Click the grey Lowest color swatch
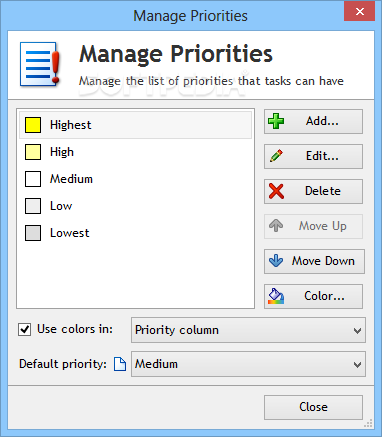 (33, 233)
